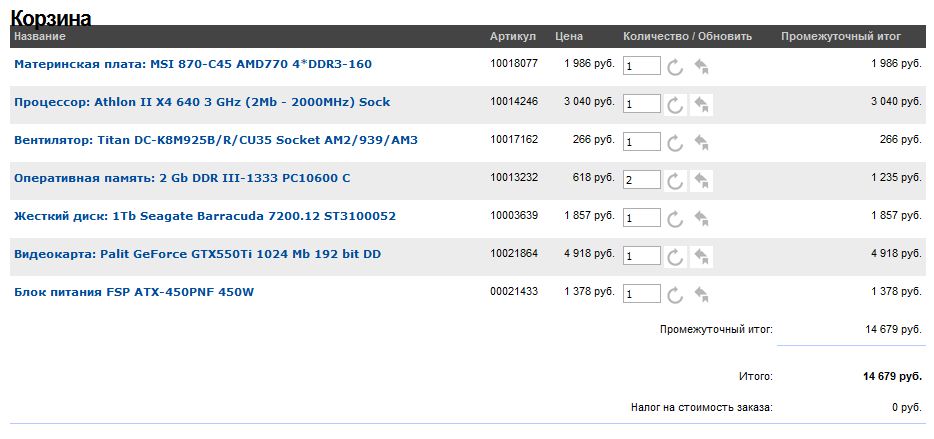
Task: Click the update icon for Seagate Barracuda
Action: tap(675, 218)
